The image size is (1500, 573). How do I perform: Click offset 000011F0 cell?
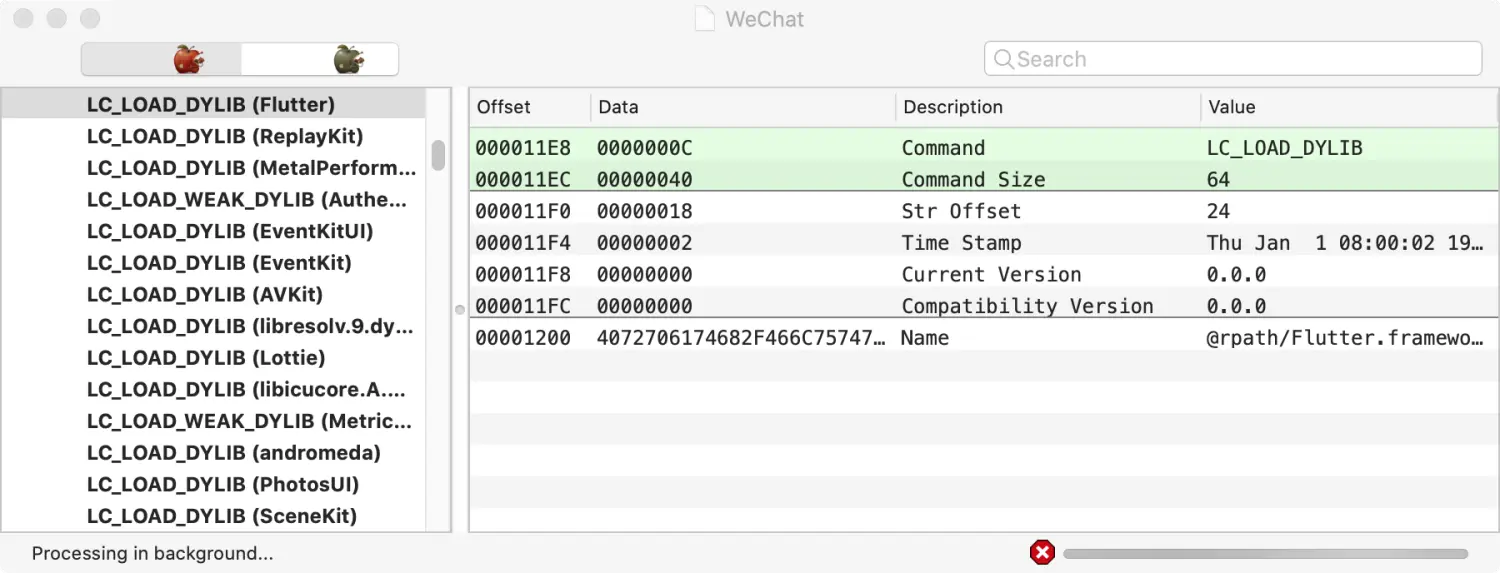pos(523,211)
